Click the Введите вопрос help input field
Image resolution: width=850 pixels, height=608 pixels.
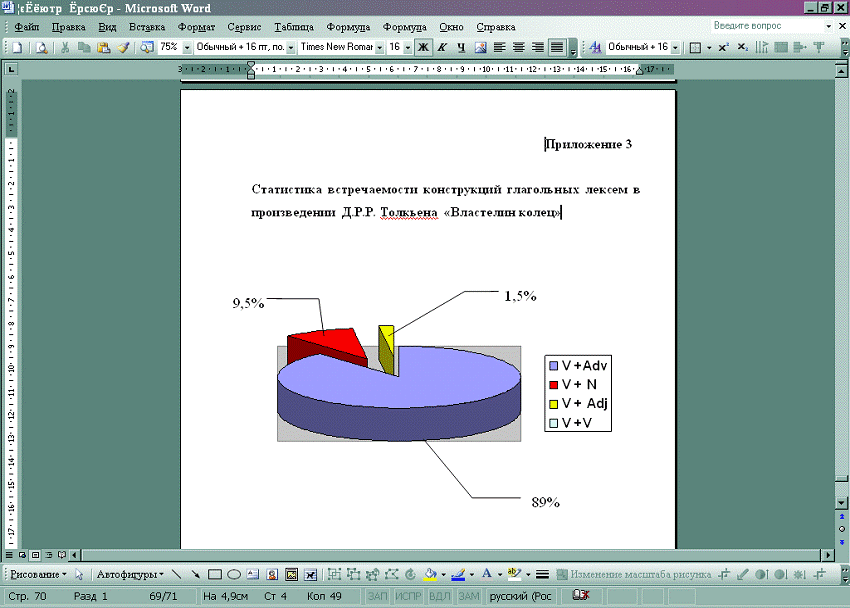765,25
